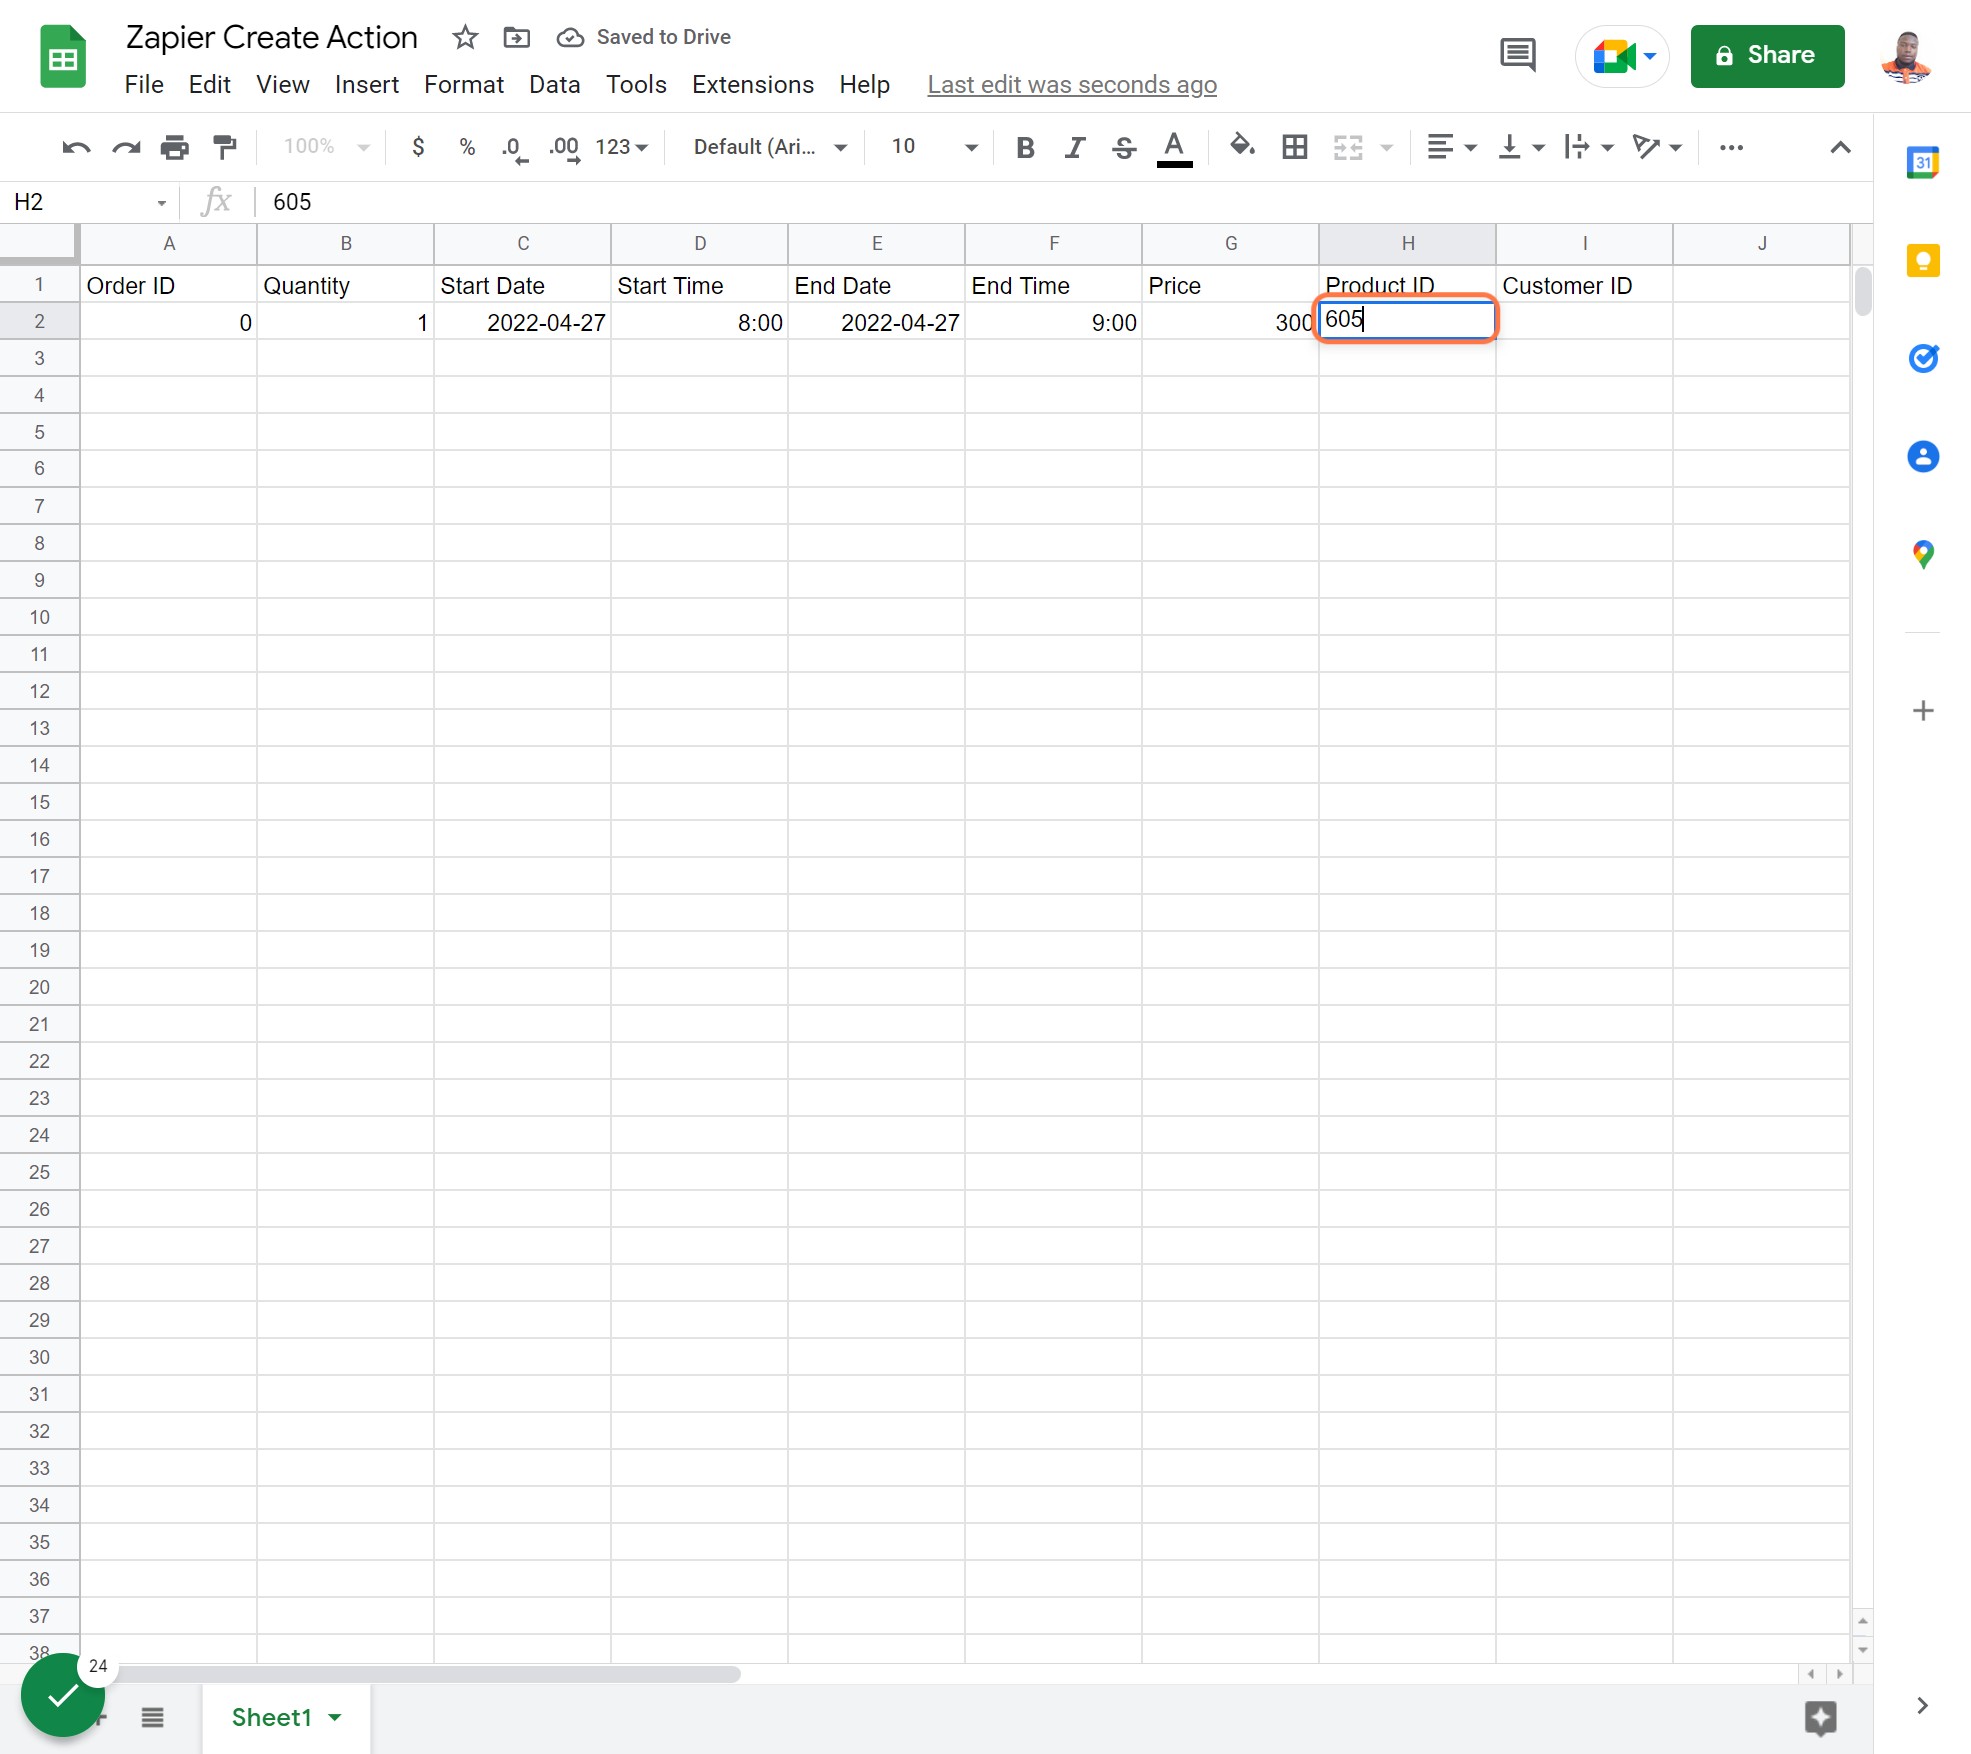The height and width of the screenshot is (1754, 1971).
Task: Toggle italic formatting
Action: pyautogui.click(x=1075, y=148)
